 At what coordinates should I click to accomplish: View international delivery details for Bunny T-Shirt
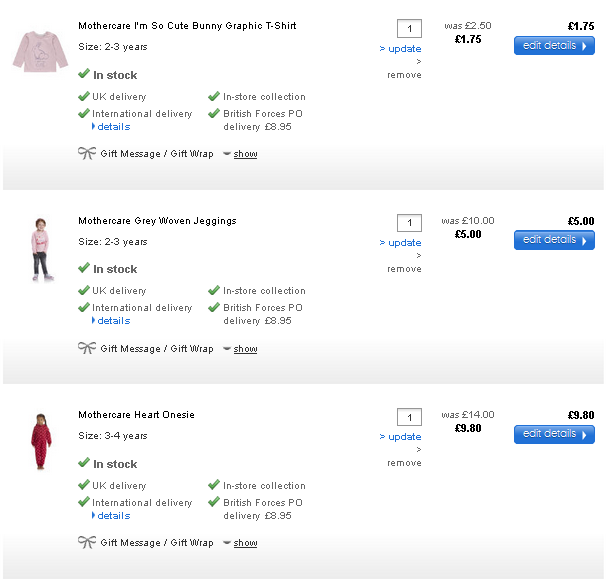click(113, 127)
